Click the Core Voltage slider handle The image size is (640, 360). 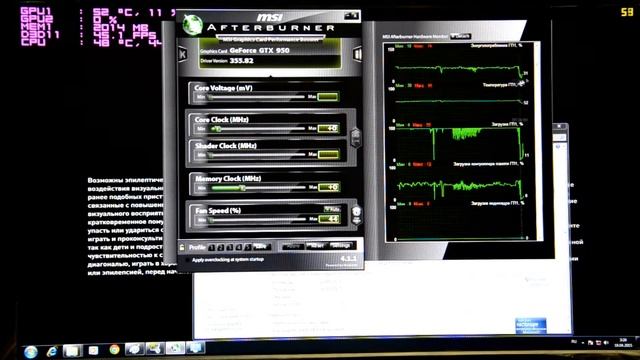(210, 97)
